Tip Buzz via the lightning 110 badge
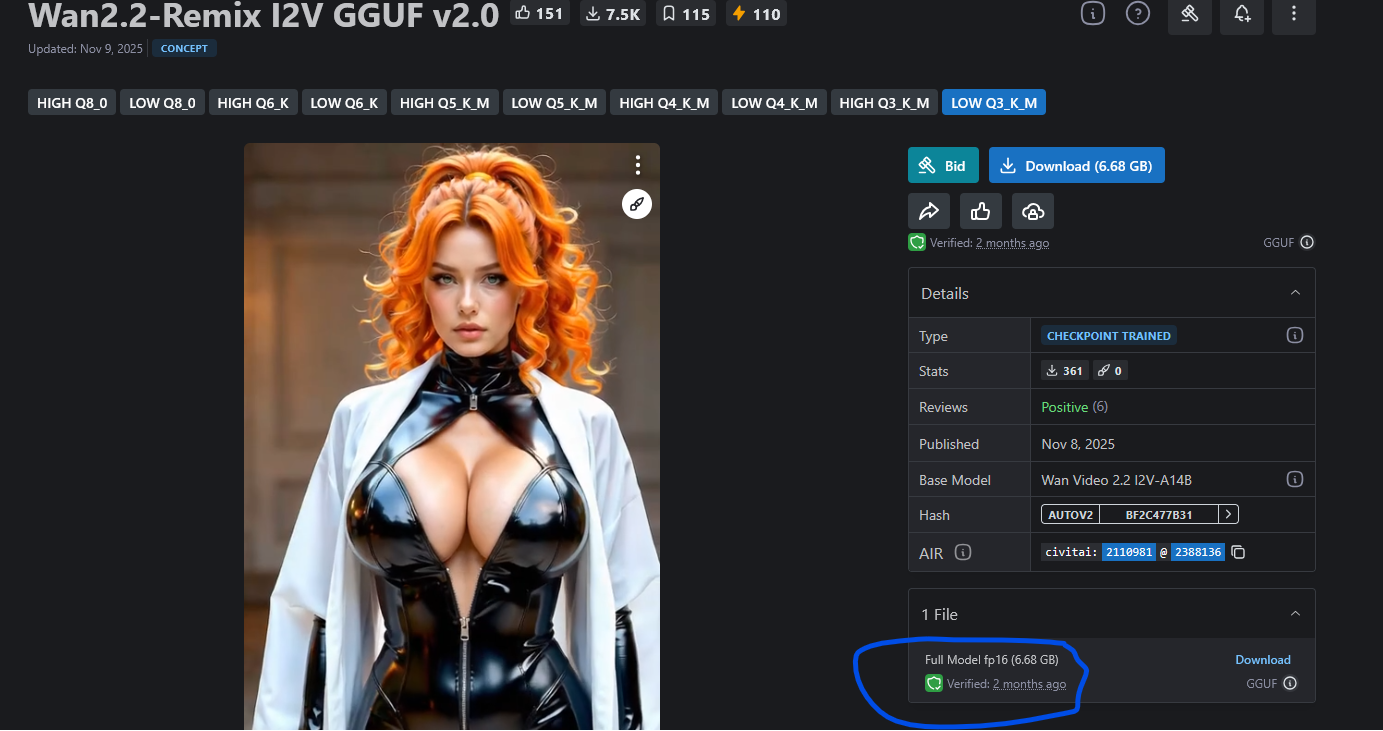The height and width of the screenshot is (731, 1383). click(756, 14)
